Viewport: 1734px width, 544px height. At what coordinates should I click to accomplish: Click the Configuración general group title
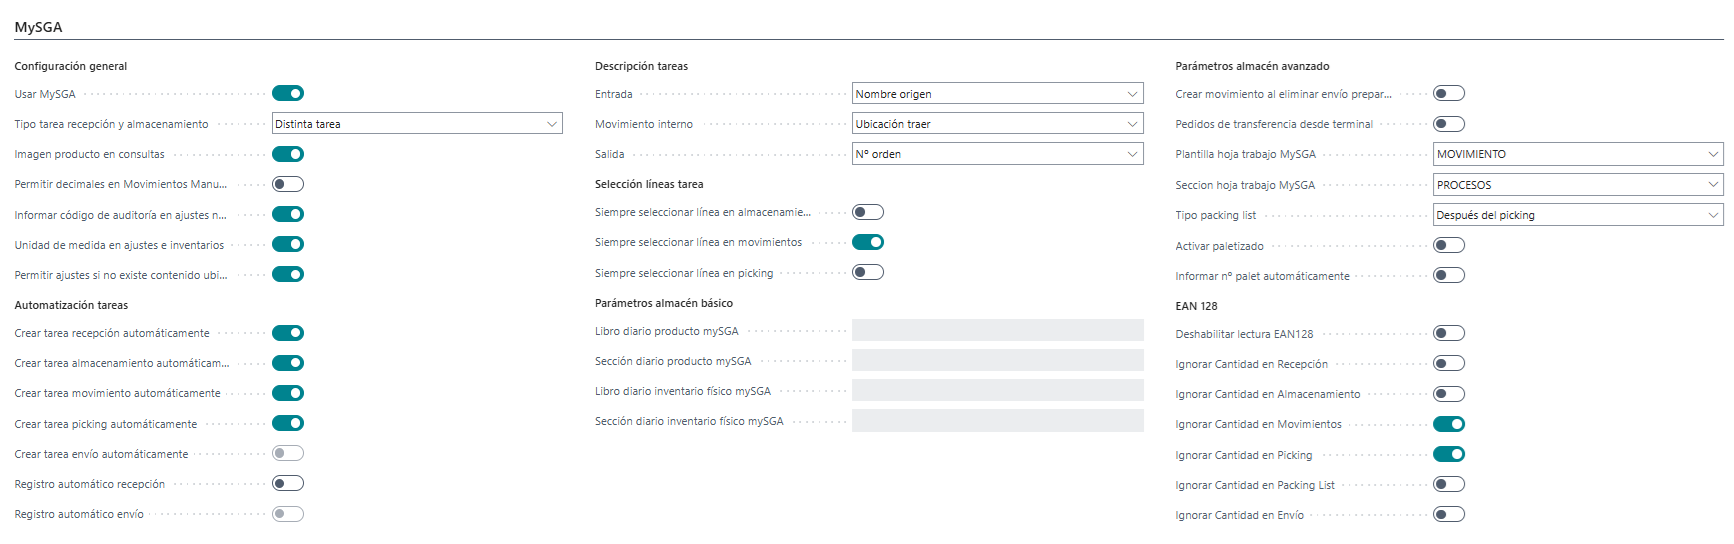coord(71,66)
